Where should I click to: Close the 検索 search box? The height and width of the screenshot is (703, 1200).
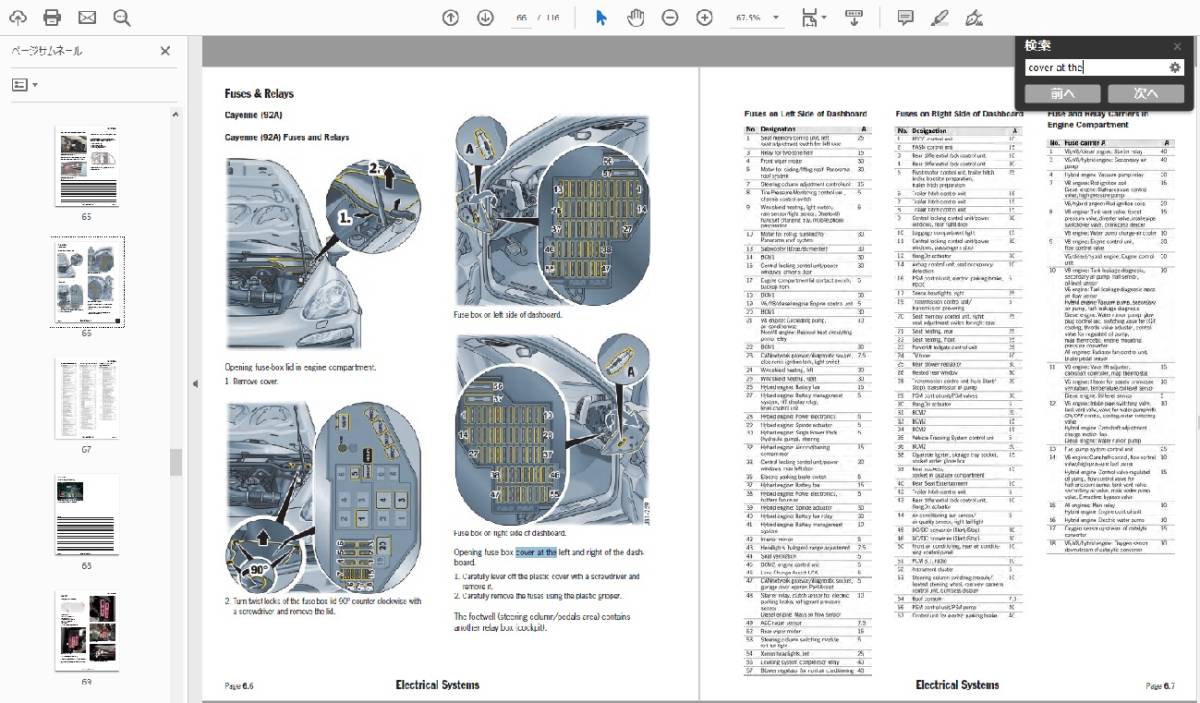pyautogui.click(x=1178, y=45)
